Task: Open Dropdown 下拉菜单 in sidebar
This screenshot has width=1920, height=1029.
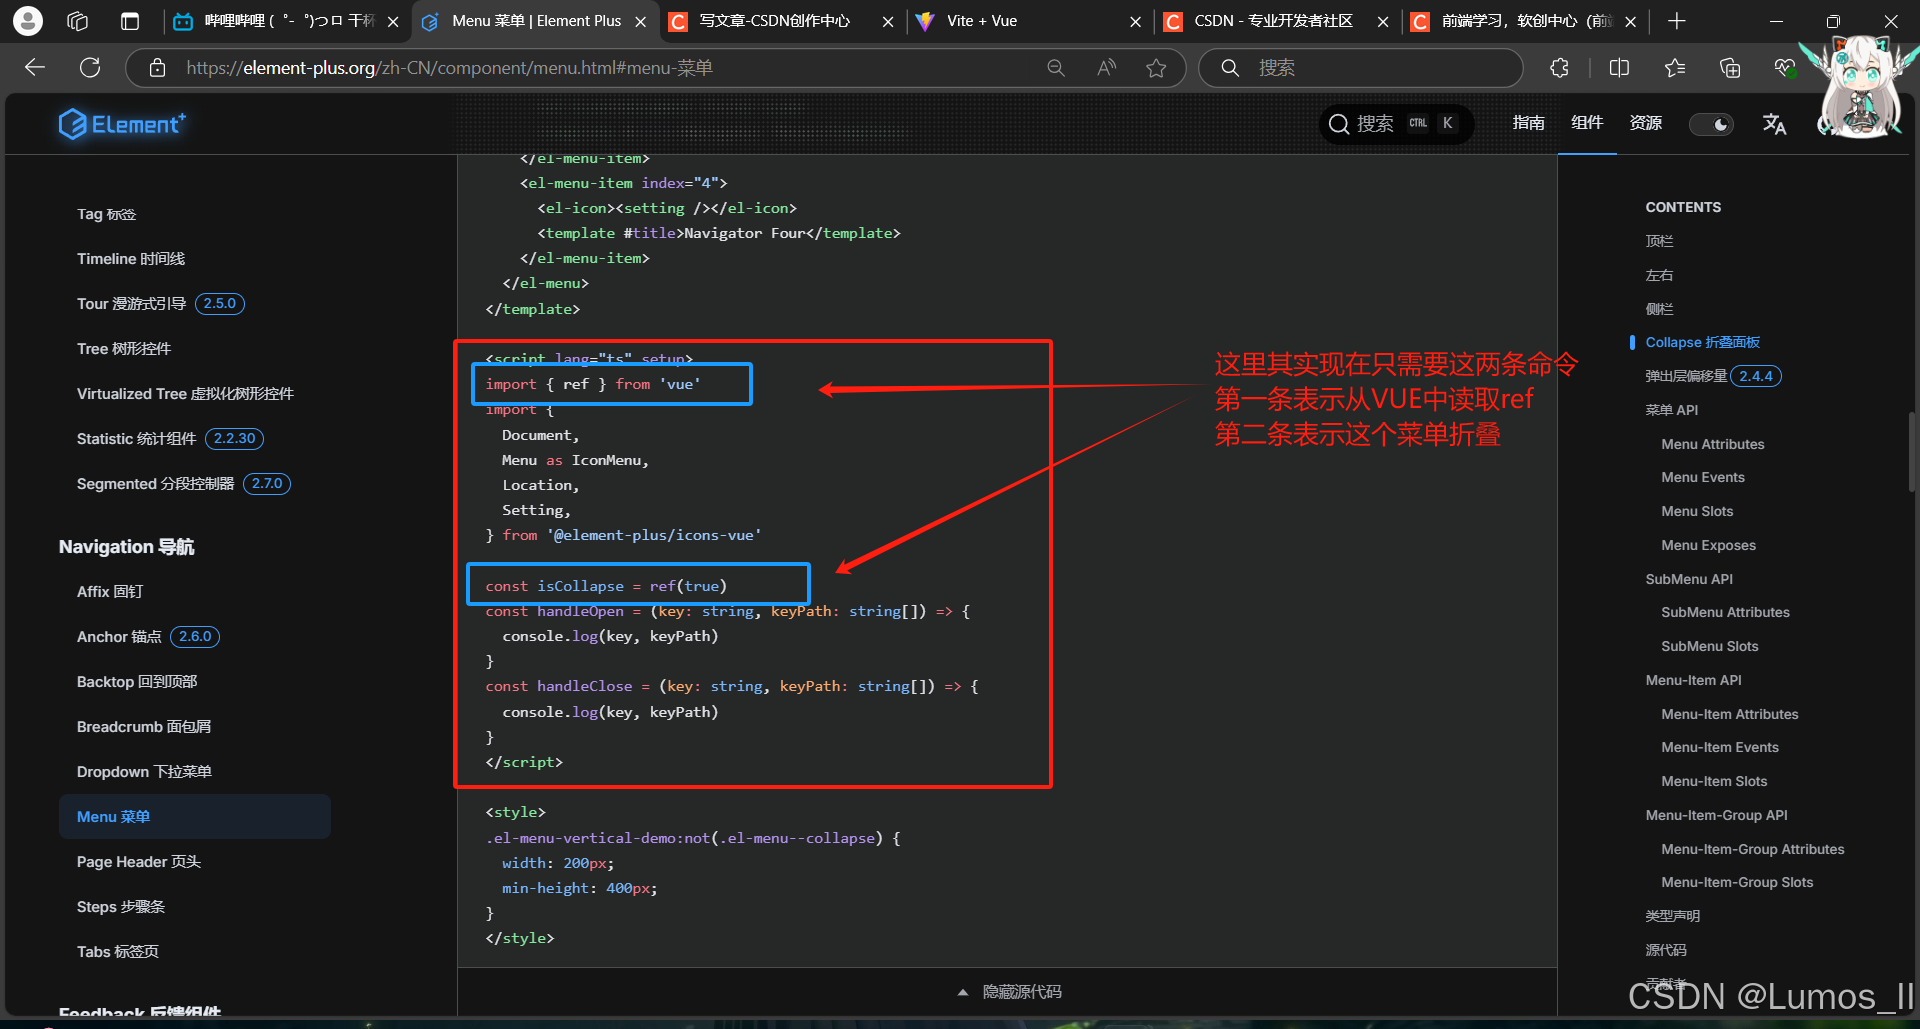Action: tap(144, 772)
